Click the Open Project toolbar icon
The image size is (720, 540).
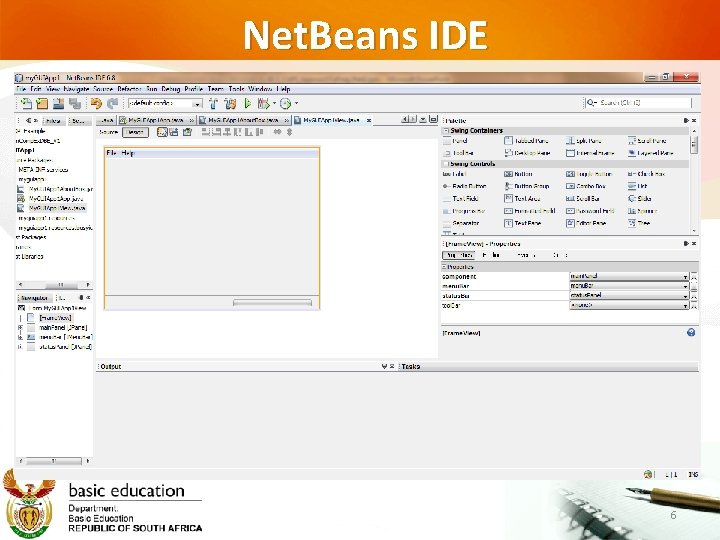click(x=58, y=103)
